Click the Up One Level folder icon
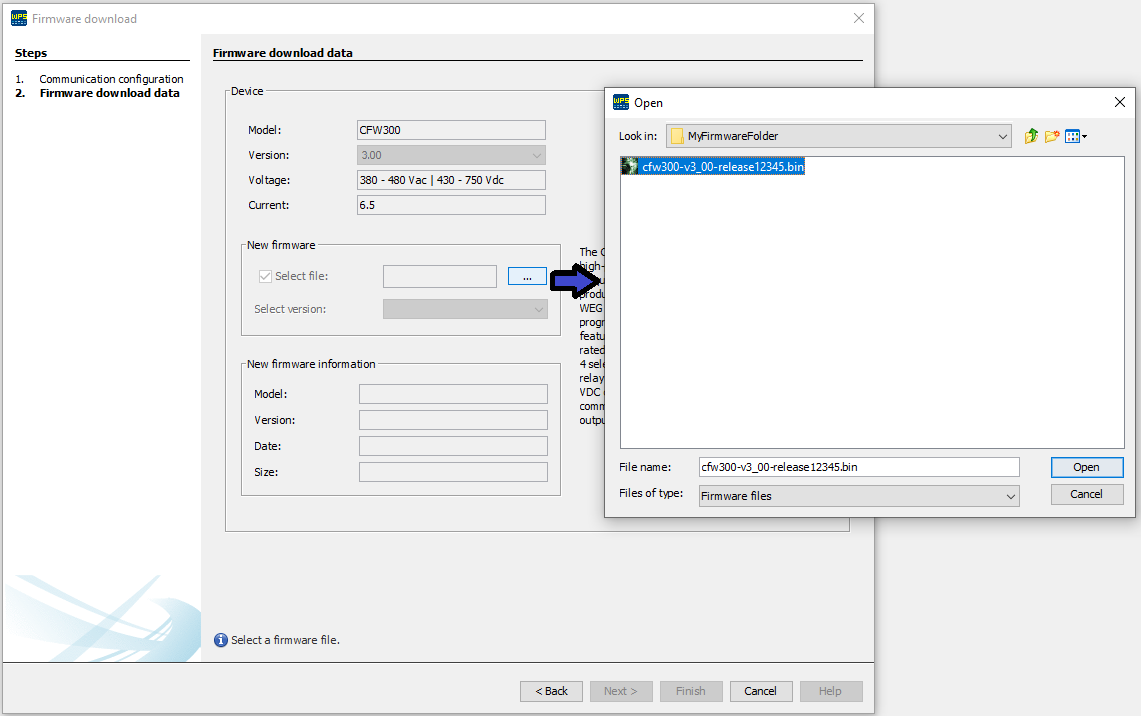 (x=1031, y=135)
